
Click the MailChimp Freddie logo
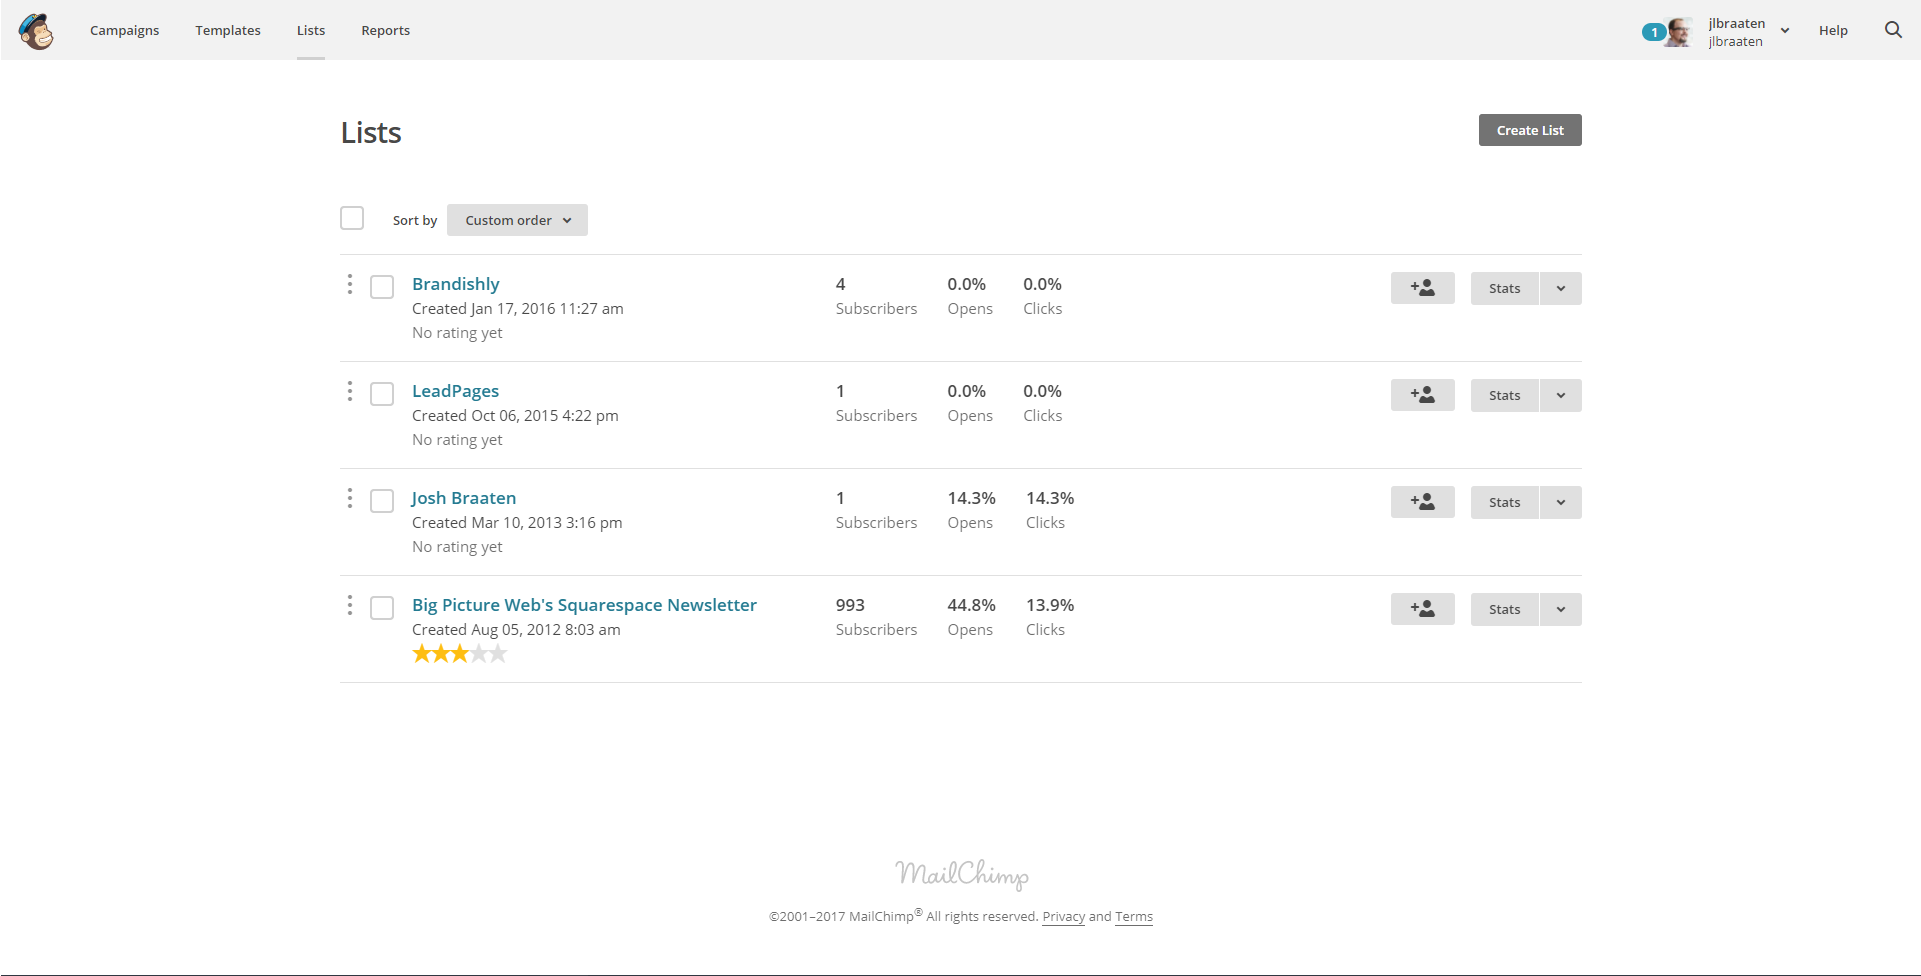[36, 31]
